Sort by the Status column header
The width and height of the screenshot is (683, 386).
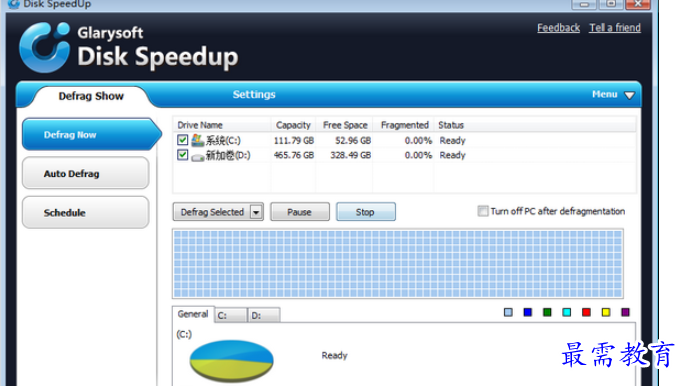click(451, 125)
